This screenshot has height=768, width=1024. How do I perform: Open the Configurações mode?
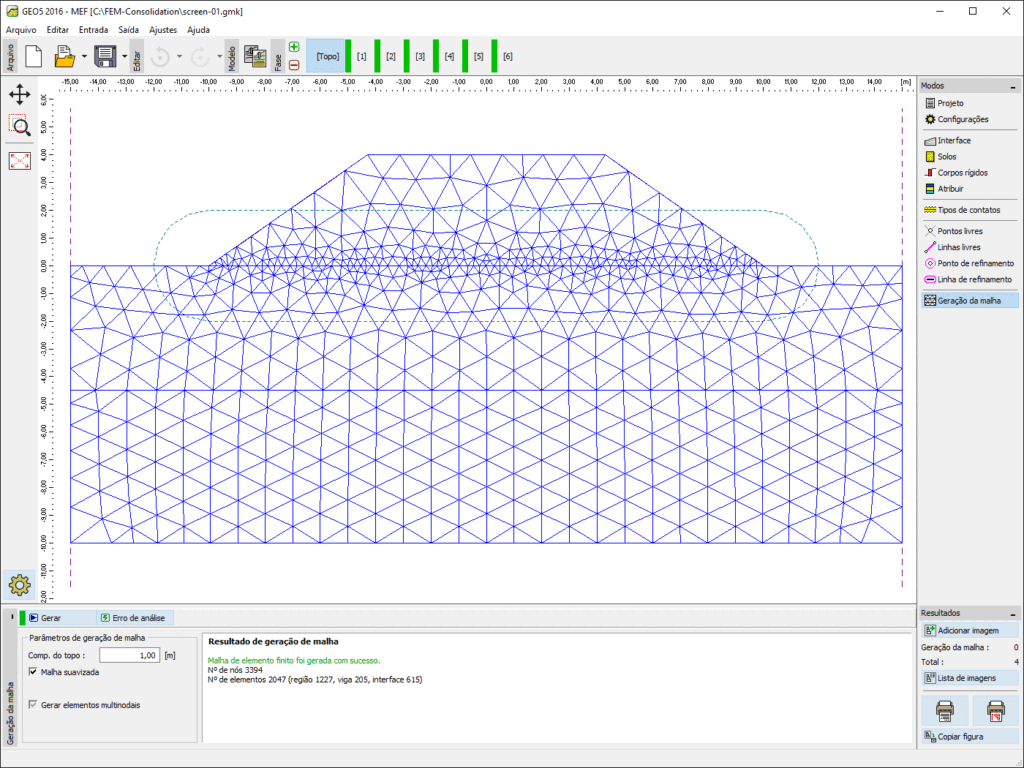click(x=970, y=119)
